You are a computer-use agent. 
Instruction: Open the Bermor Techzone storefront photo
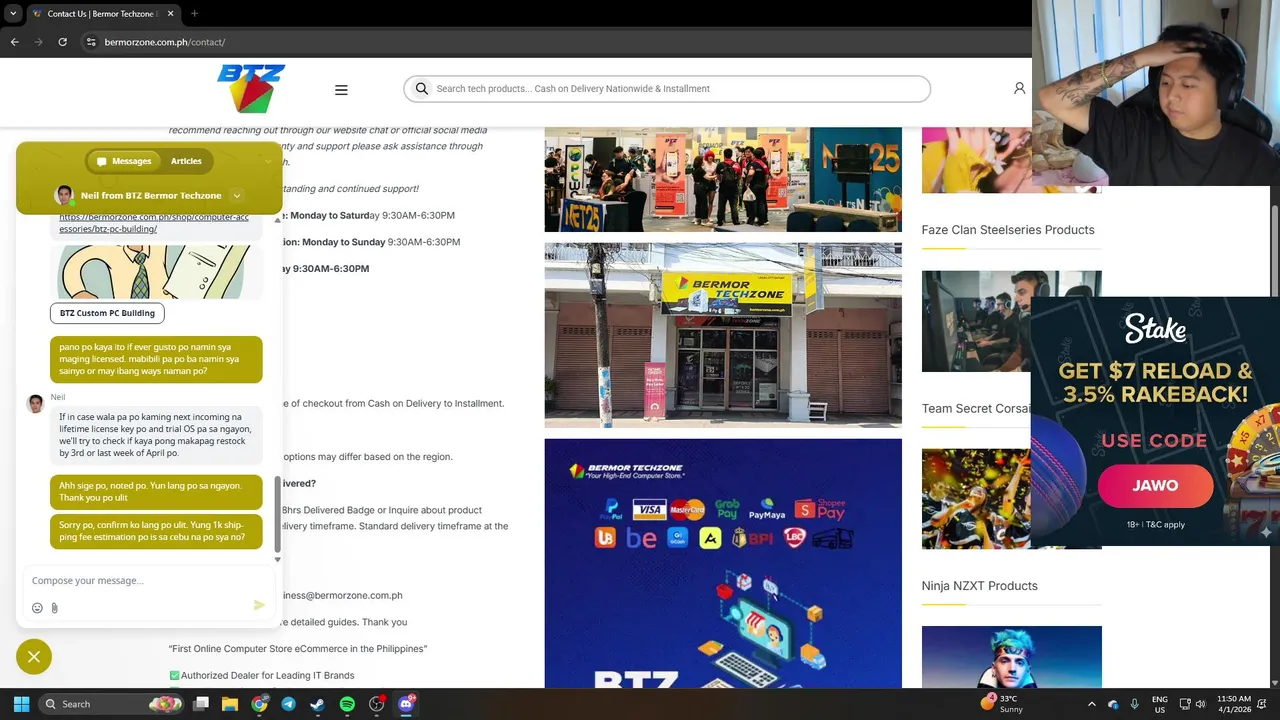[723, 335]
